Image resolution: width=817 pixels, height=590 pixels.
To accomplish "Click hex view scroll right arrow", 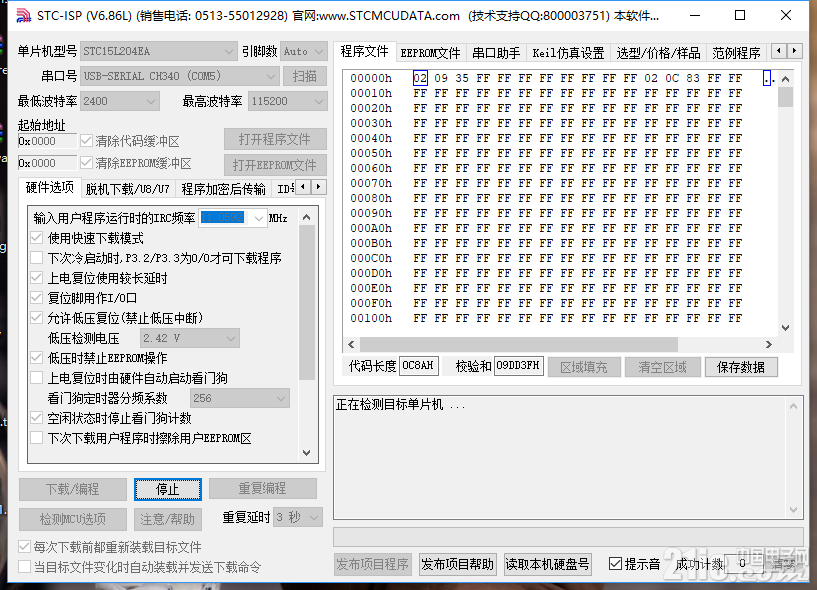I will 769,345.
